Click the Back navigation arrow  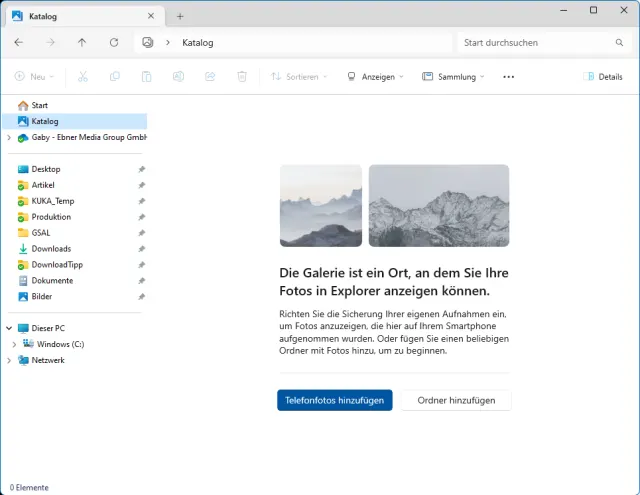click(19, 43)
